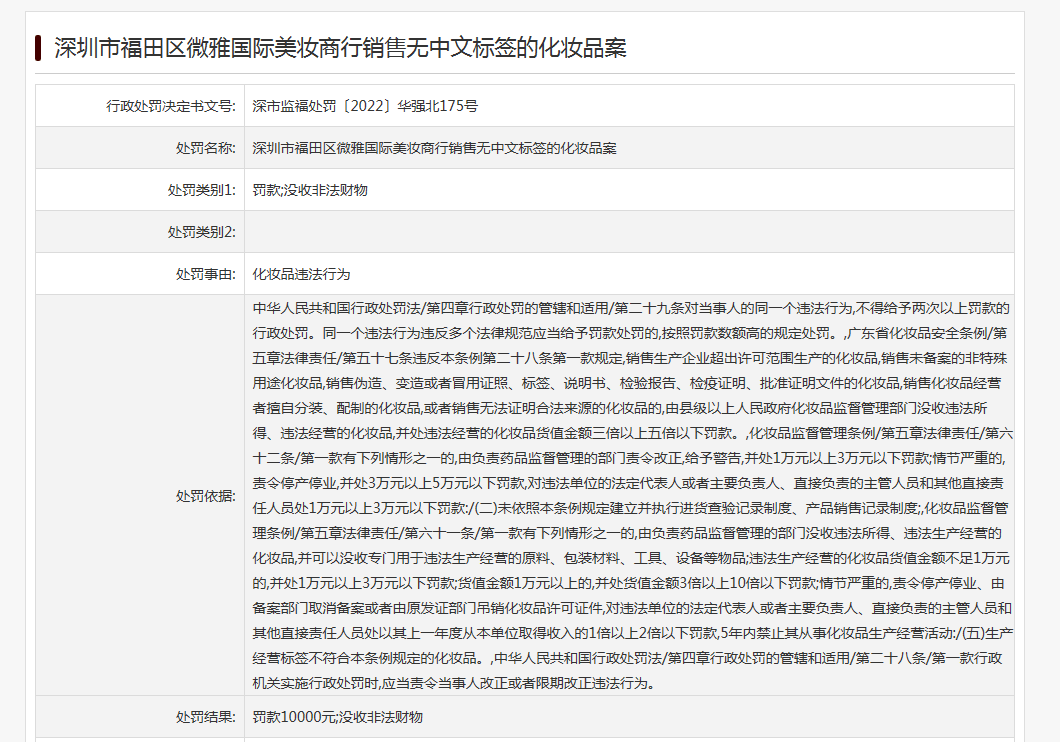This screenshot has height=742, width=1060.
Task: Select the label 处罚类别1
Action: tap(201, 190)
